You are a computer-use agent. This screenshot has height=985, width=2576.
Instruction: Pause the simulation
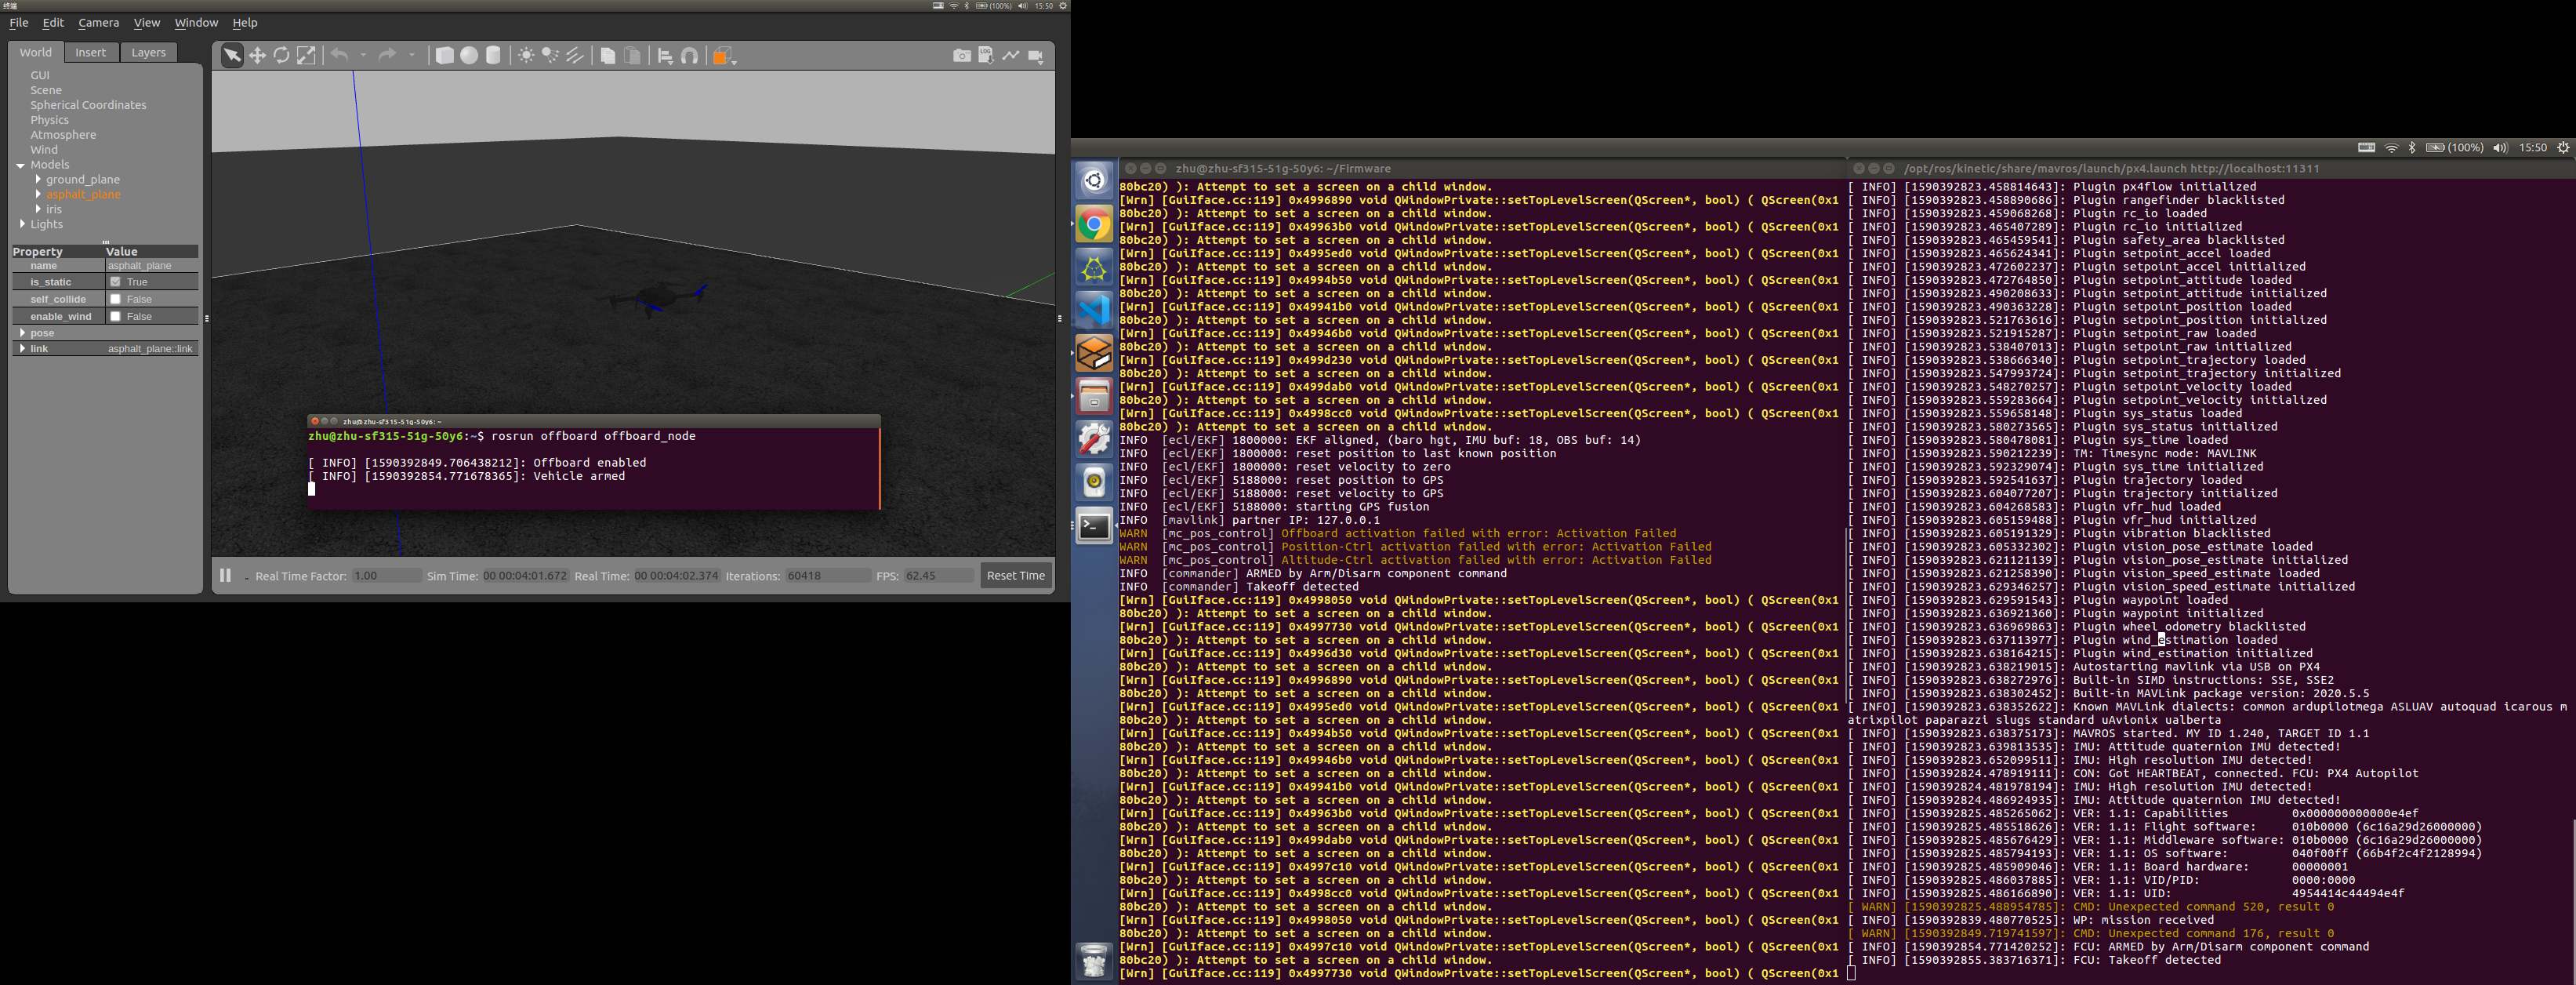pos(225,575)
